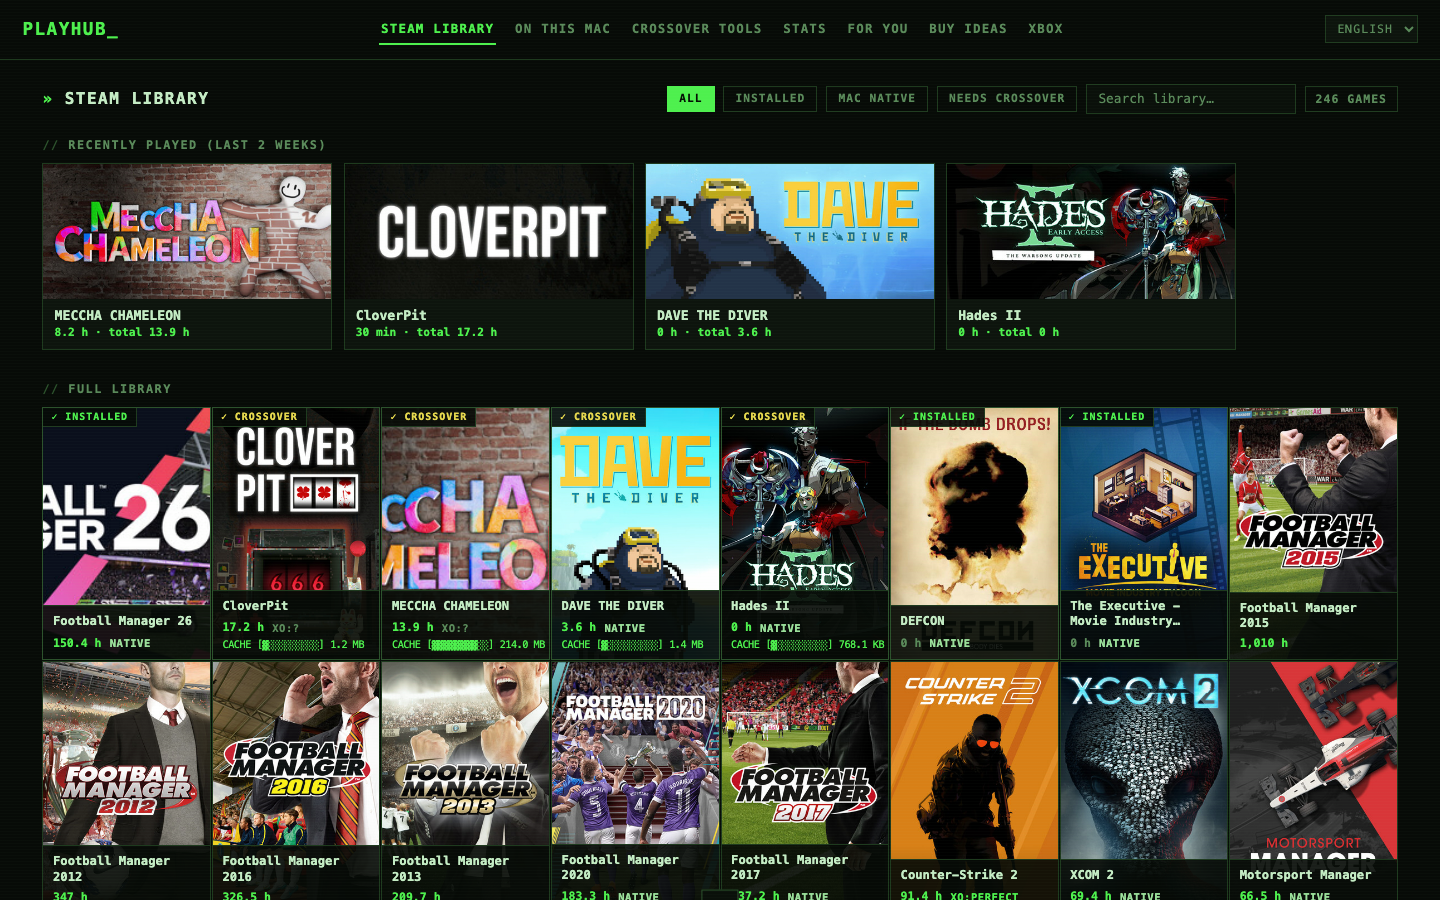This screenshot has height=900, width=1440.
Task: Click INSTALLED badge on The Executive tile
Action: click(1107, 416)
